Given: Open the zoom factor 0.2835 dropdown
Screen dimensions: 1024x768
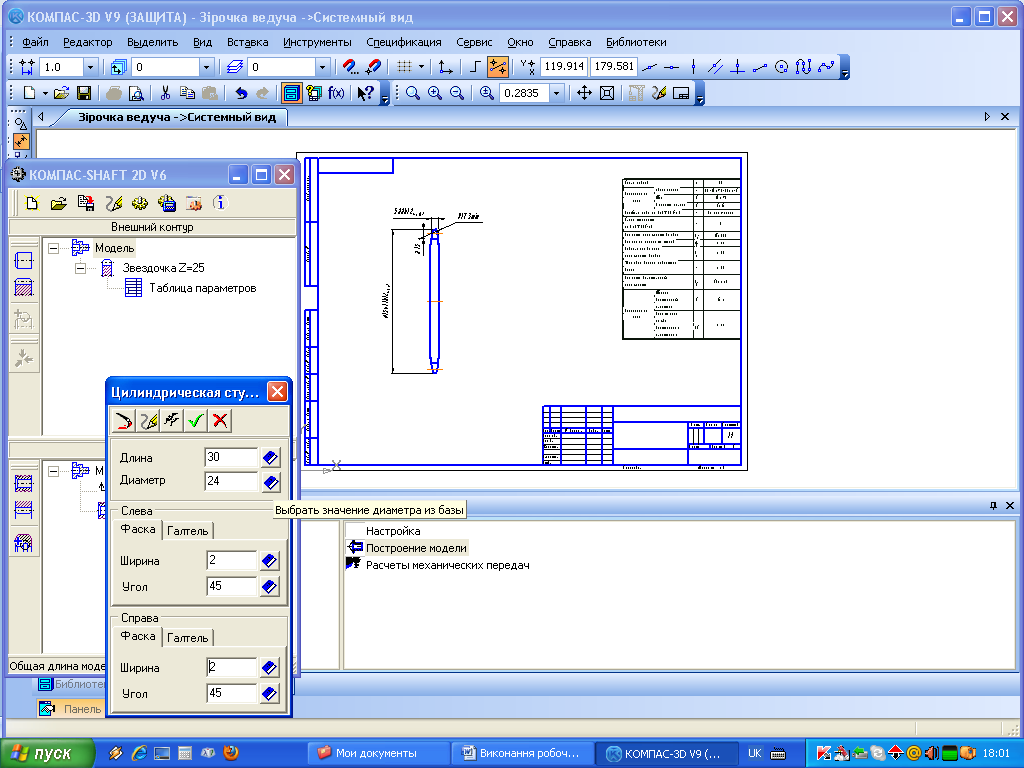Looking at the screenshot, I should [x=556, y=93].
